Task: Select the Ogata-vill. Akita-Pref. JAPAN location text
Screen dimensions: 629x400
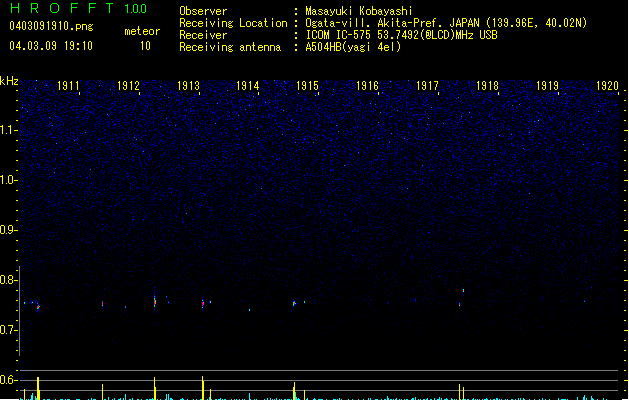Action: 446,23
